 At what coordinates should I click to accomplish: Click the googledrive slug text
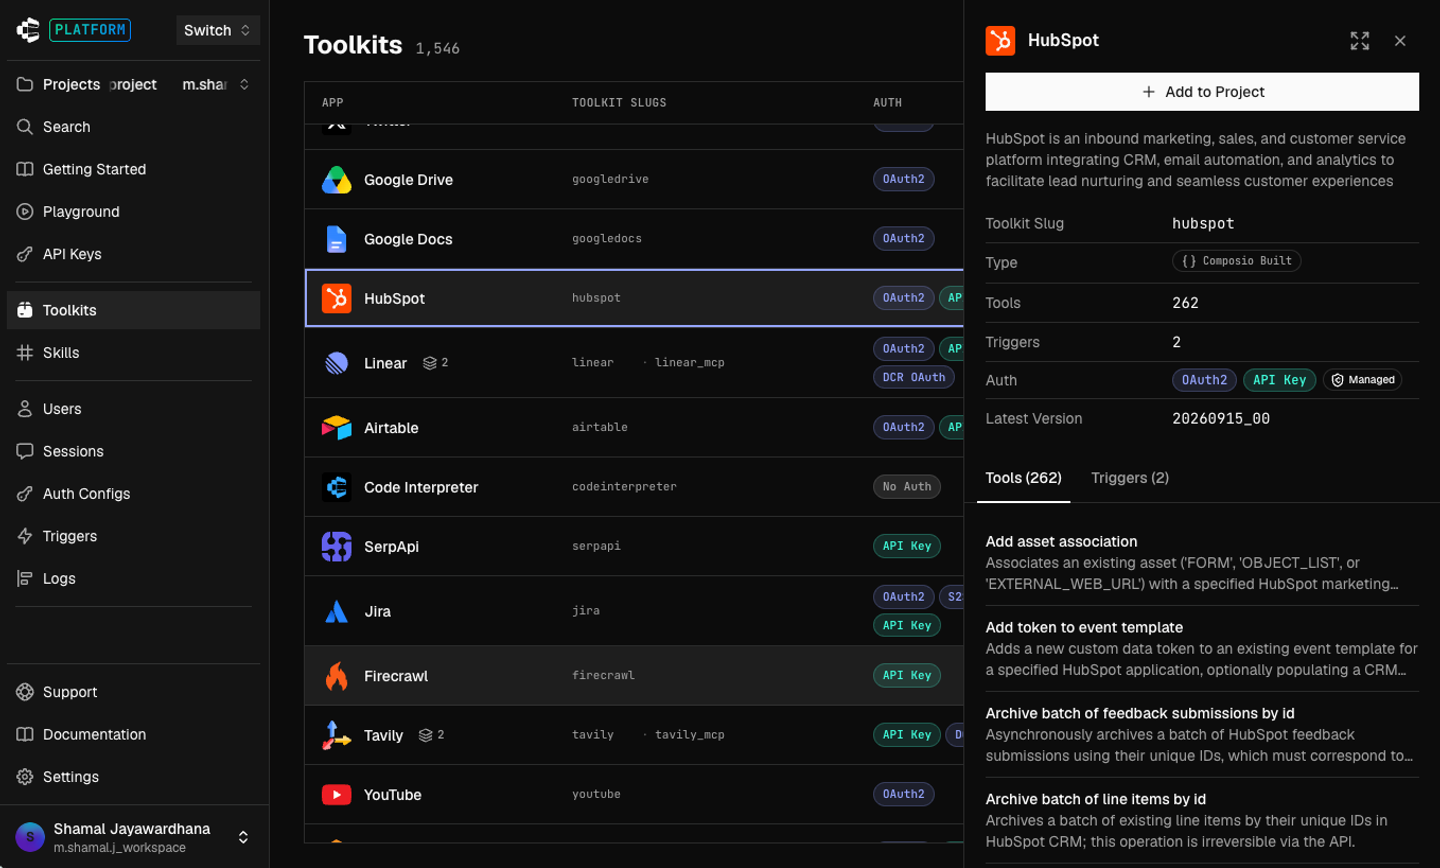[x=610, y=179]
